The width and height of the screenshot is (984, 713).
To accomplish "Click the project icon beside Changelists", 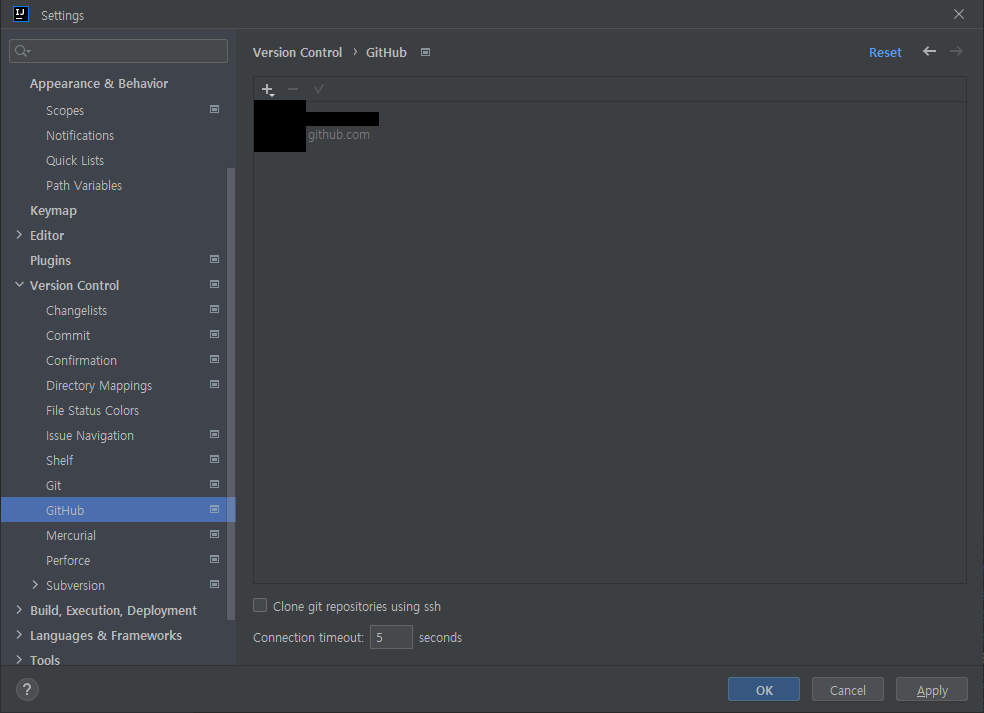I will (214, 309).
